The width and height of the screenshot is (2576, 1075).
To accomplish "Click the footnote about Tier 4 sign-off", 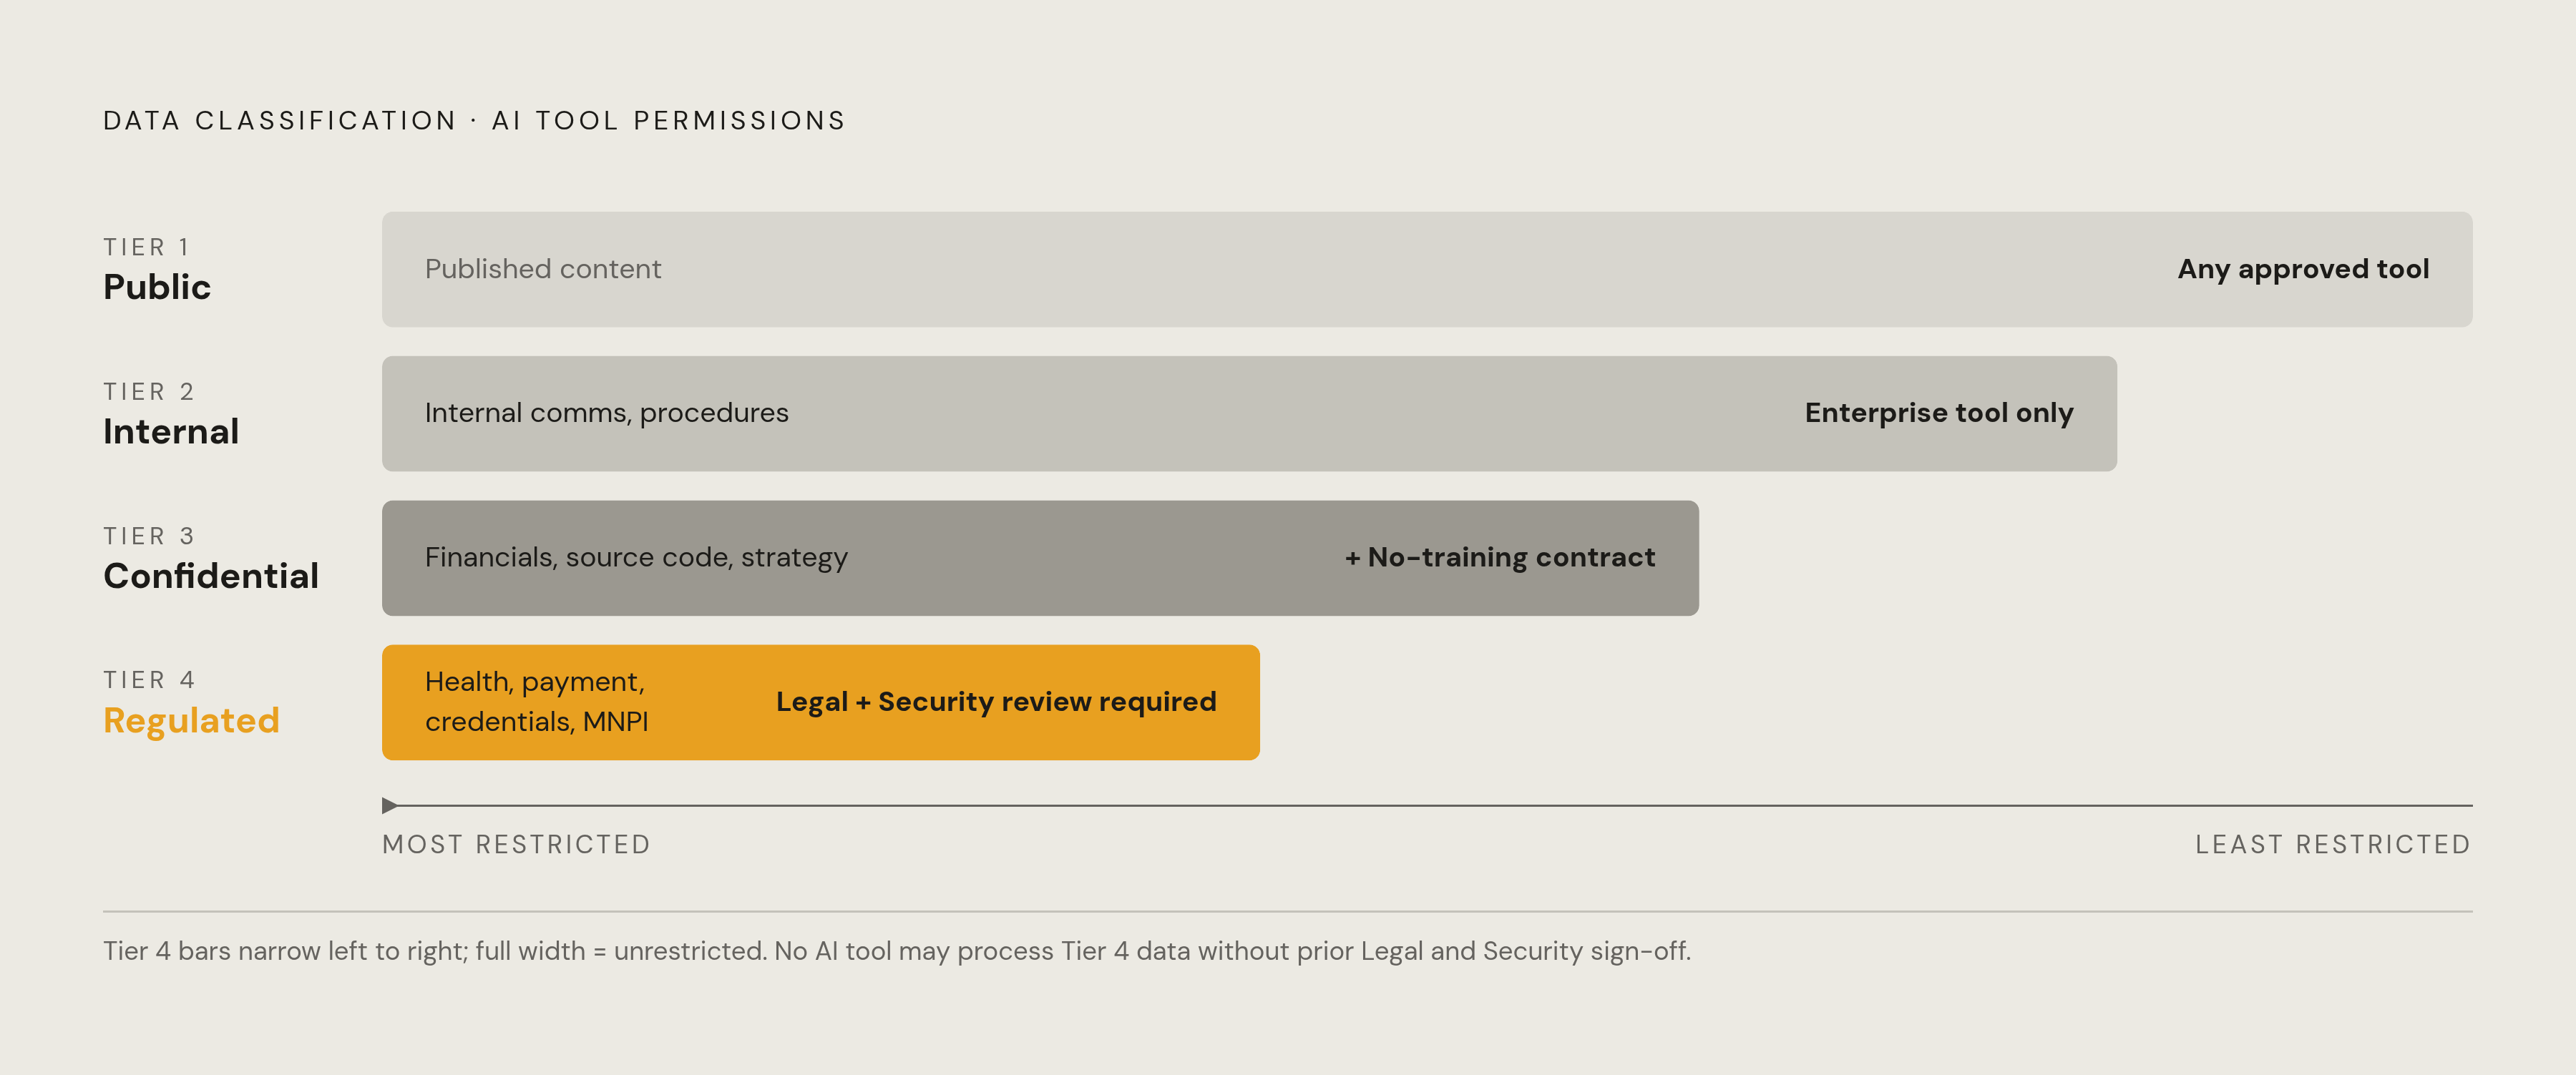I will [897, 951].
